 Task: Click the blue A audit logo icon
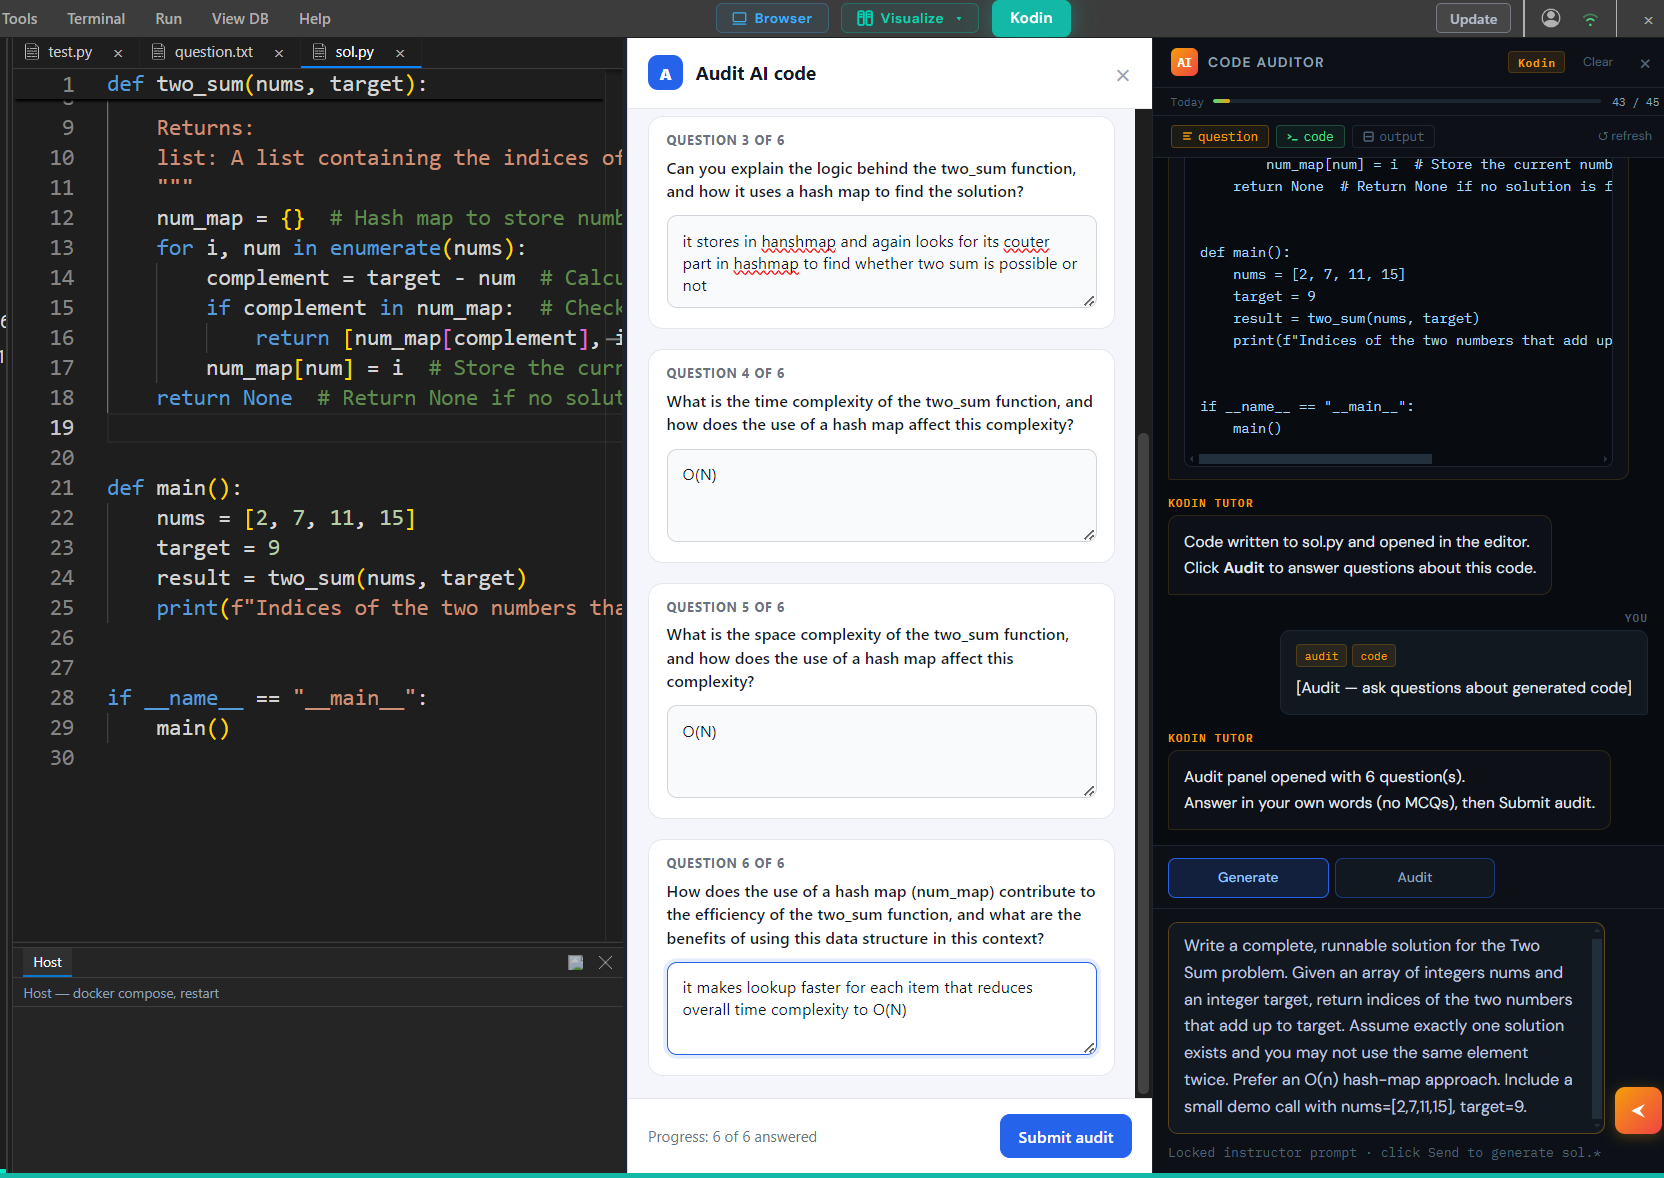pyautogui.click(x=665, y=73)
